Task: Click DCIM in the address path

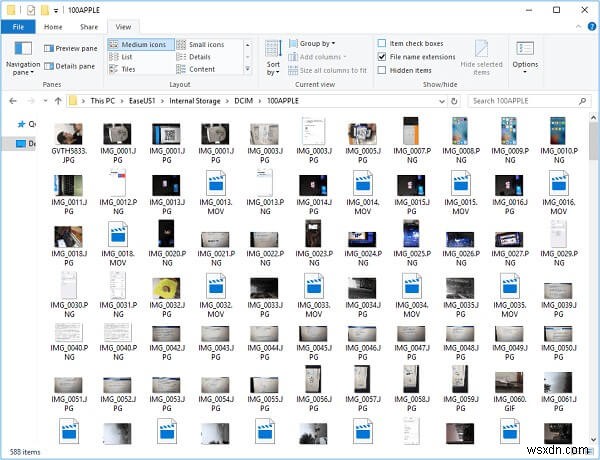Action: pos(244,101)
